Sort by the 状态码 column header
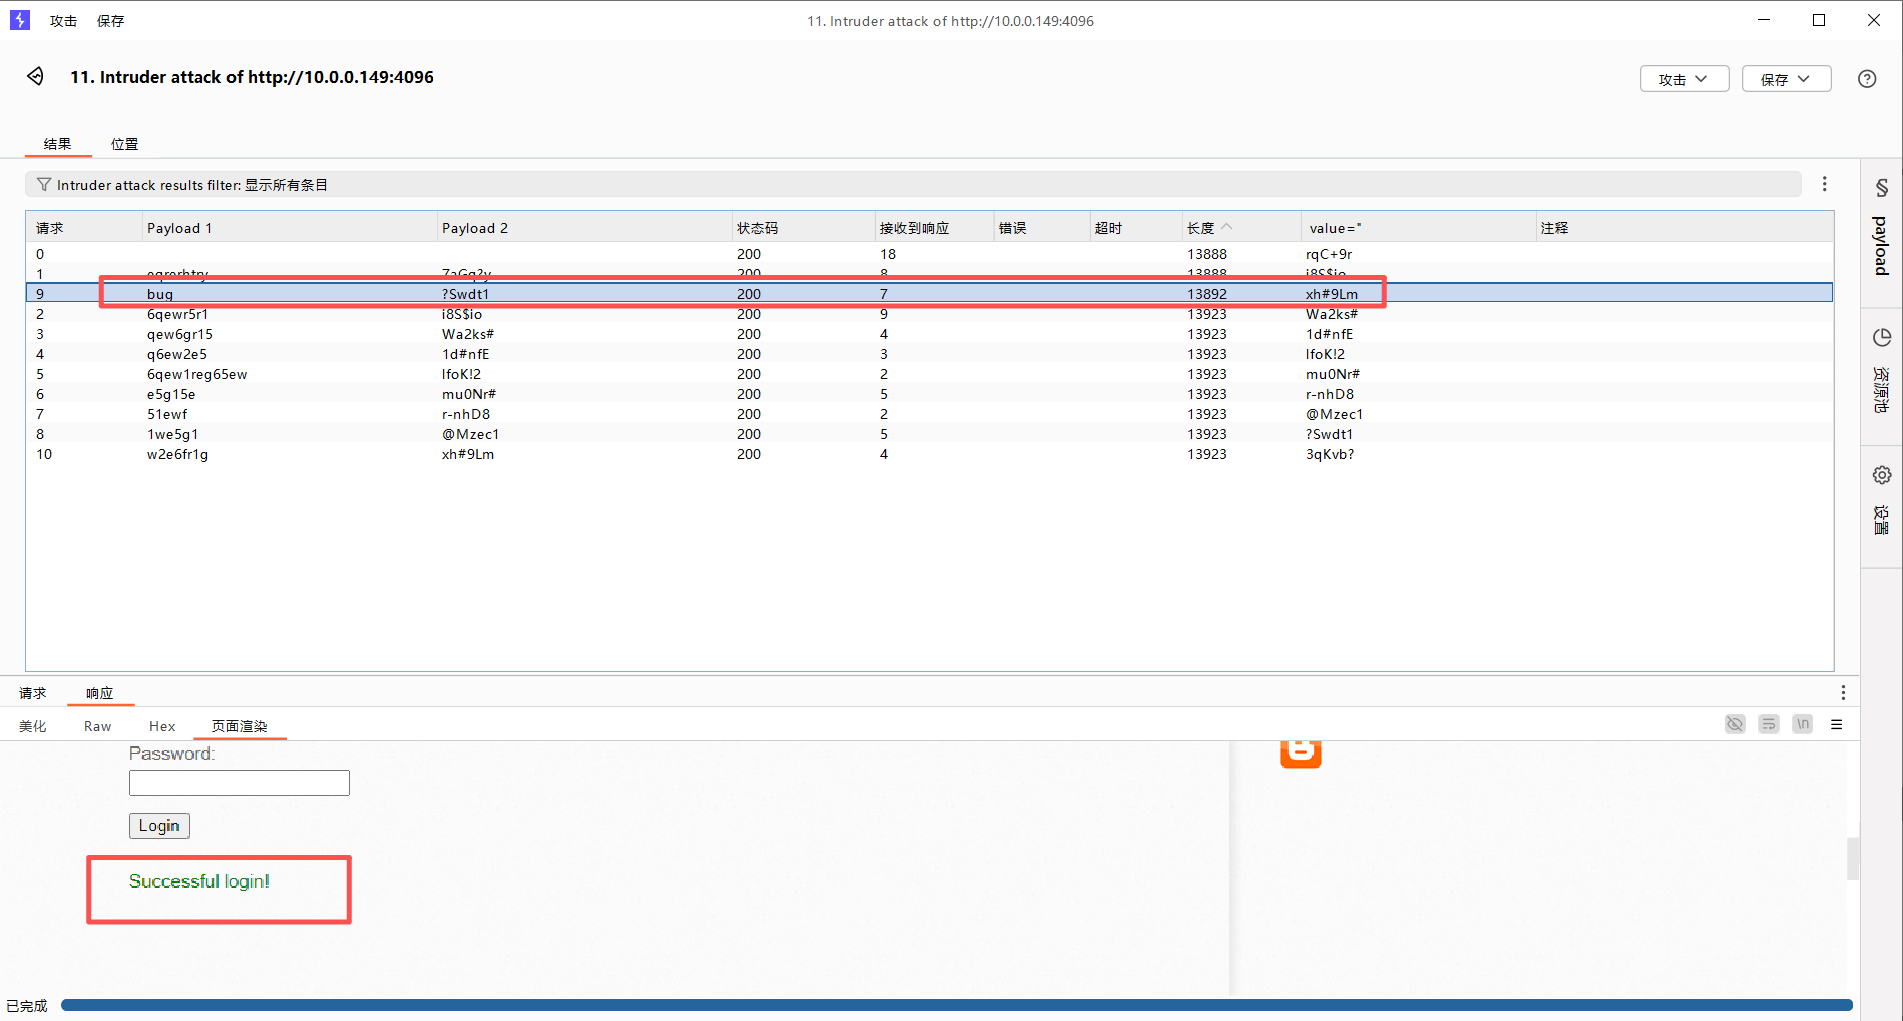The image size is (1903, 1021). click(x=803, y=228)
